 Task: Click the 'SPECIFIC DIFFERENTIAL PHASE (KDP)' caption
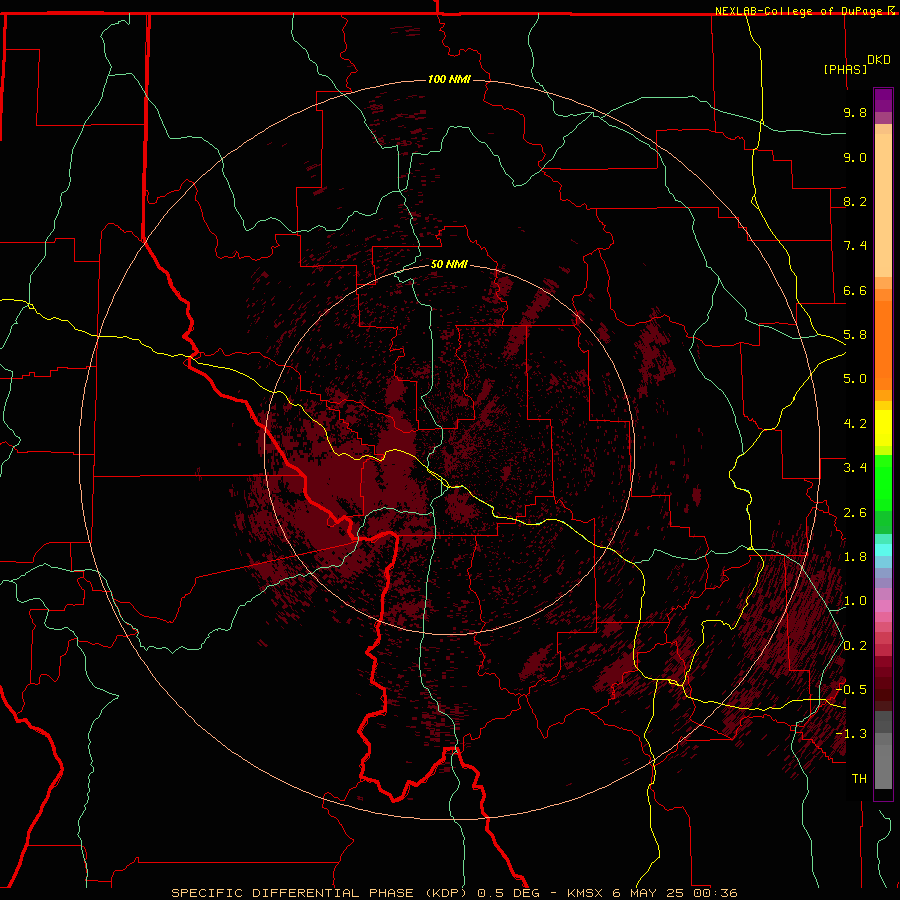click(x=321, y=893)
